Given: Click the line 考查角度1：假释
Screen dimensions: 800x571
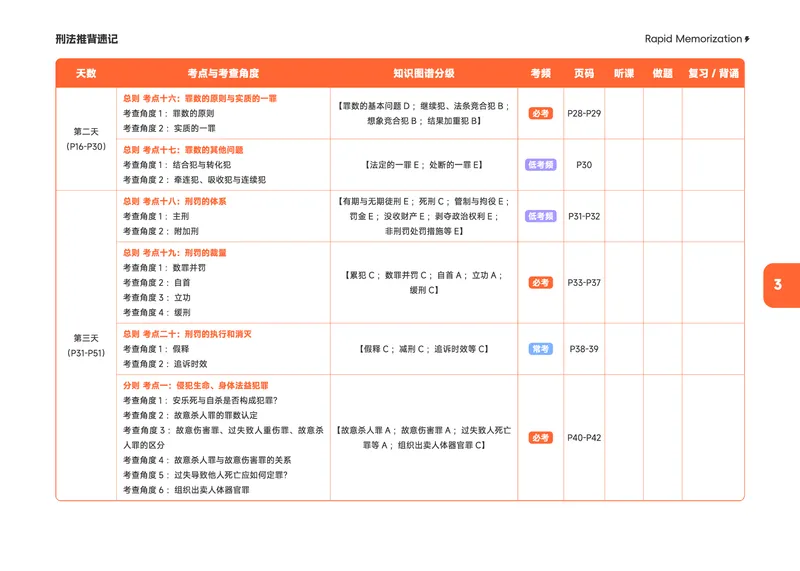Looking at the screenshot, I should pyautogui.click(x=156, y=349).
